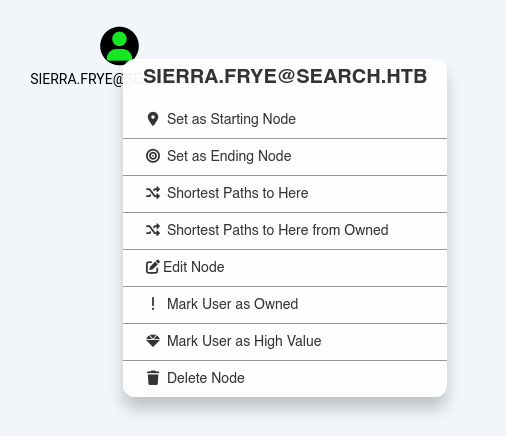
Task: Click the pencil edit icon for Edit Node
Action: click(x=153, y=267)
